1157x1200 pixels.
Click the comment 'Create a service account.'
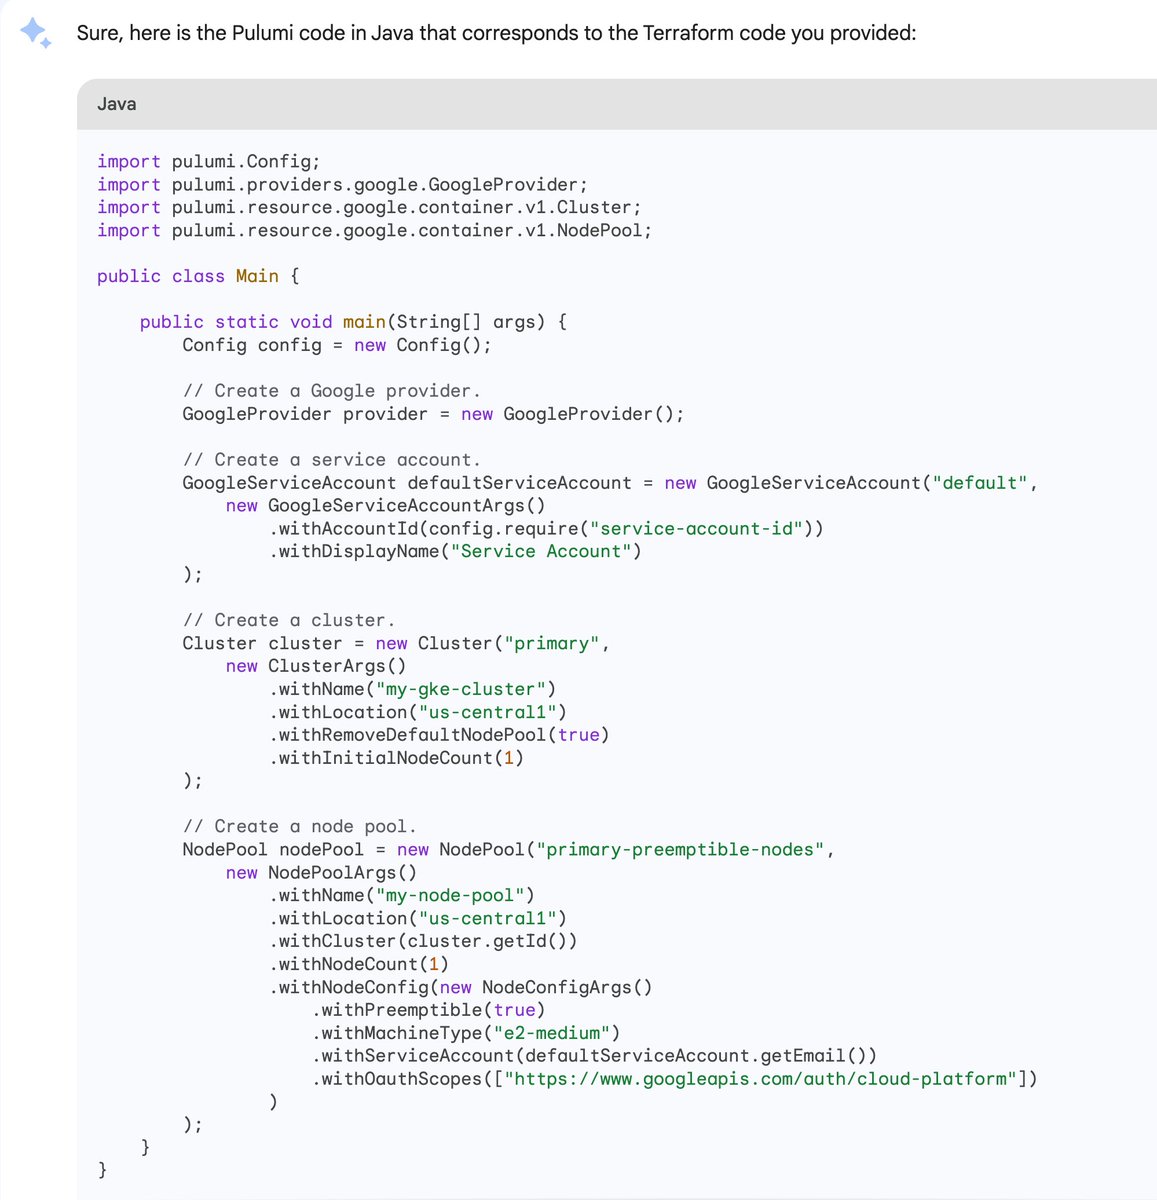(x=332, y=460)
